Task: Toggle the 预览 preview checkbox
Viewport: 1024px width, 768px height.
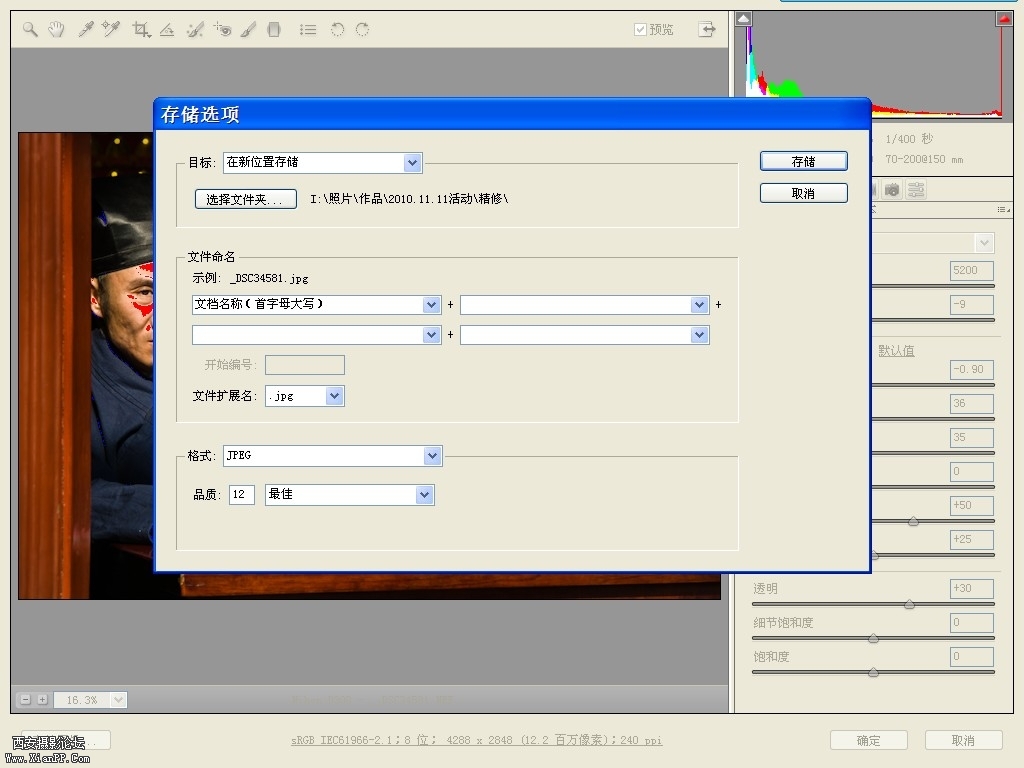Action: click(x=640, y=30)
